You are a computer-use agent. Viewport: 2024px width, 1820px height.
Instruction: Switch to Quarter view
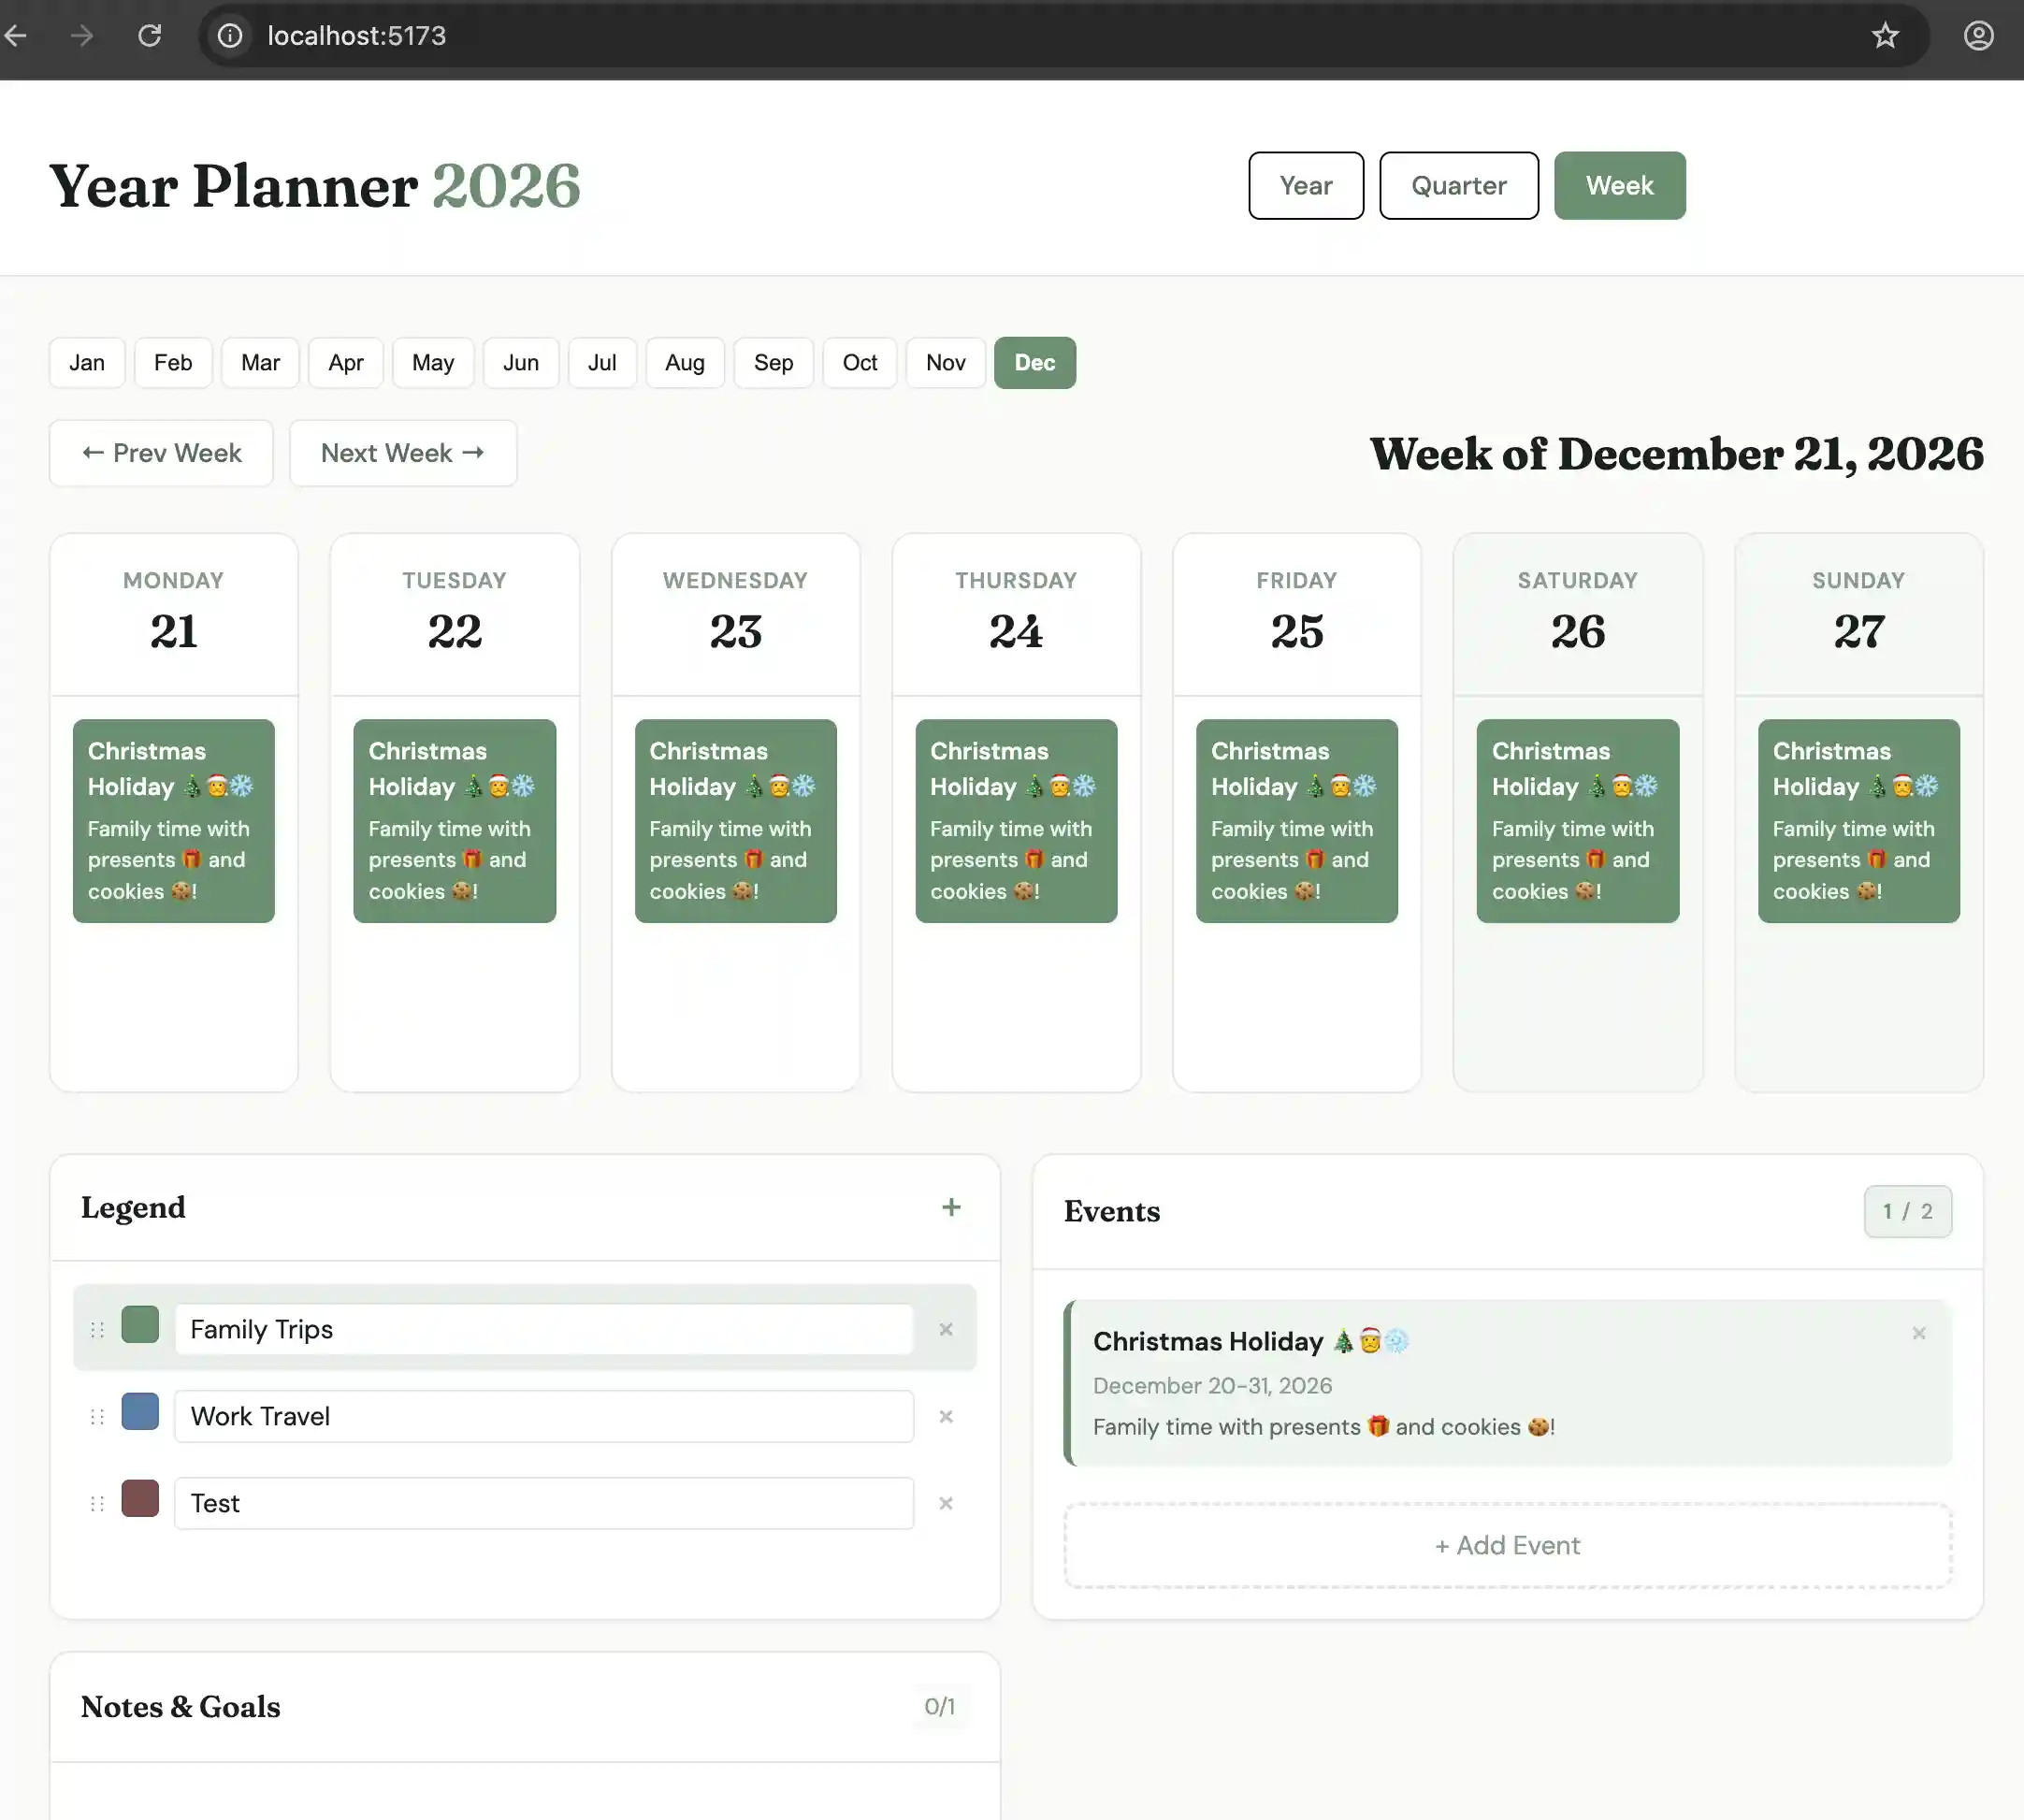[x=1458, y=185]
